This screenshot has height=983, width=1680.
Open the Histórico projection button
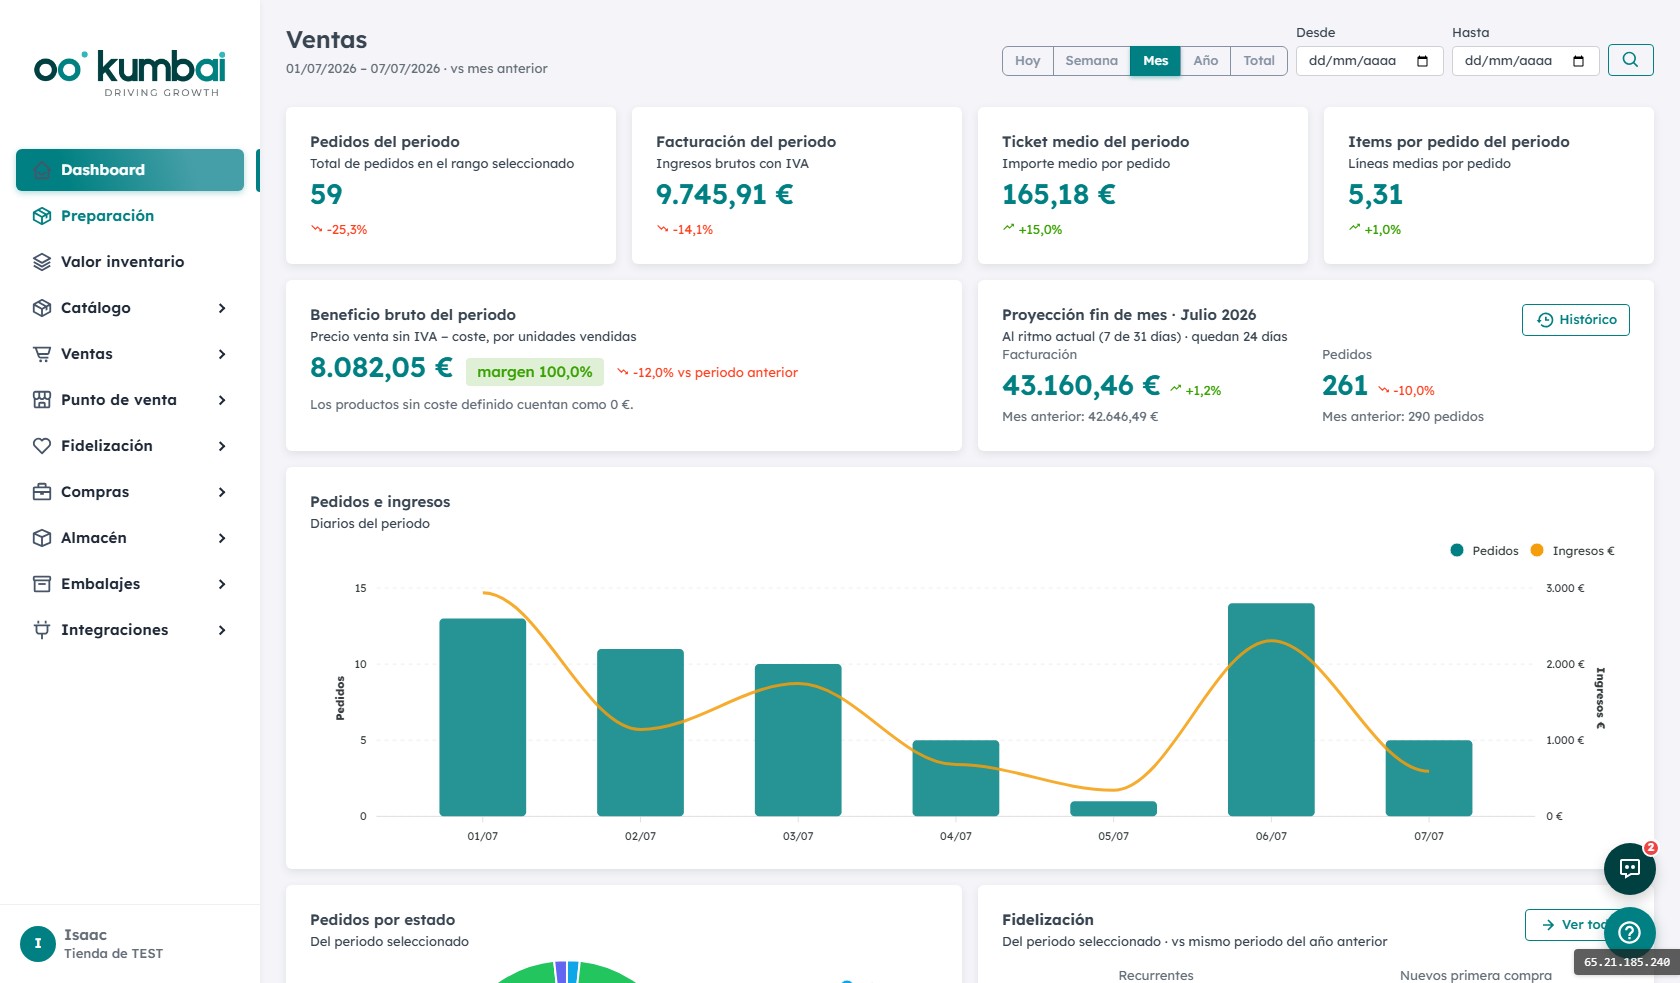(x=1576, y=320)
